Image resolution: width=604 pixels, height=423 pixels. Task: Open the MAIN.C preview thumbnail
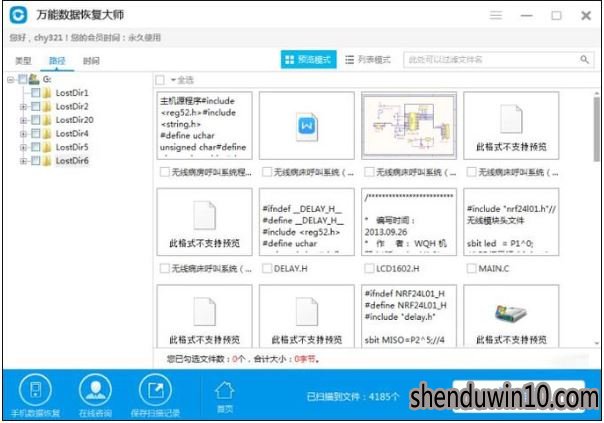511,222
